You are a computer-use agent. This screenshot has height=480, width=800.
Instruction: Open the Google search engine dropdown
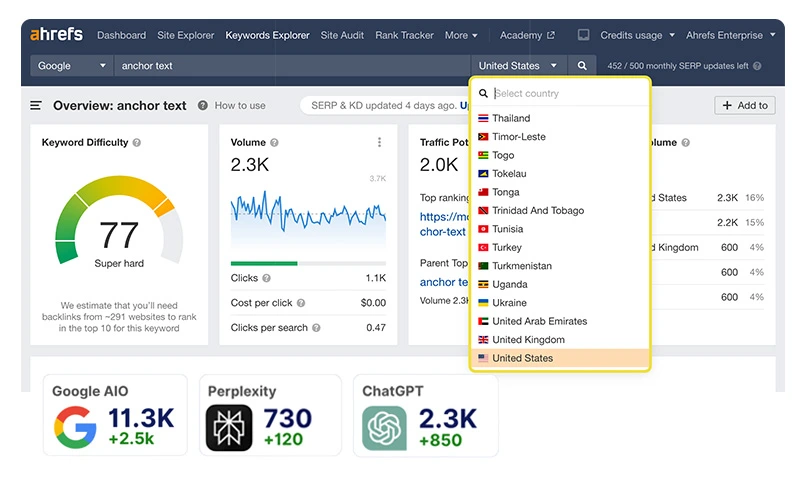click(x=72, y=66)
